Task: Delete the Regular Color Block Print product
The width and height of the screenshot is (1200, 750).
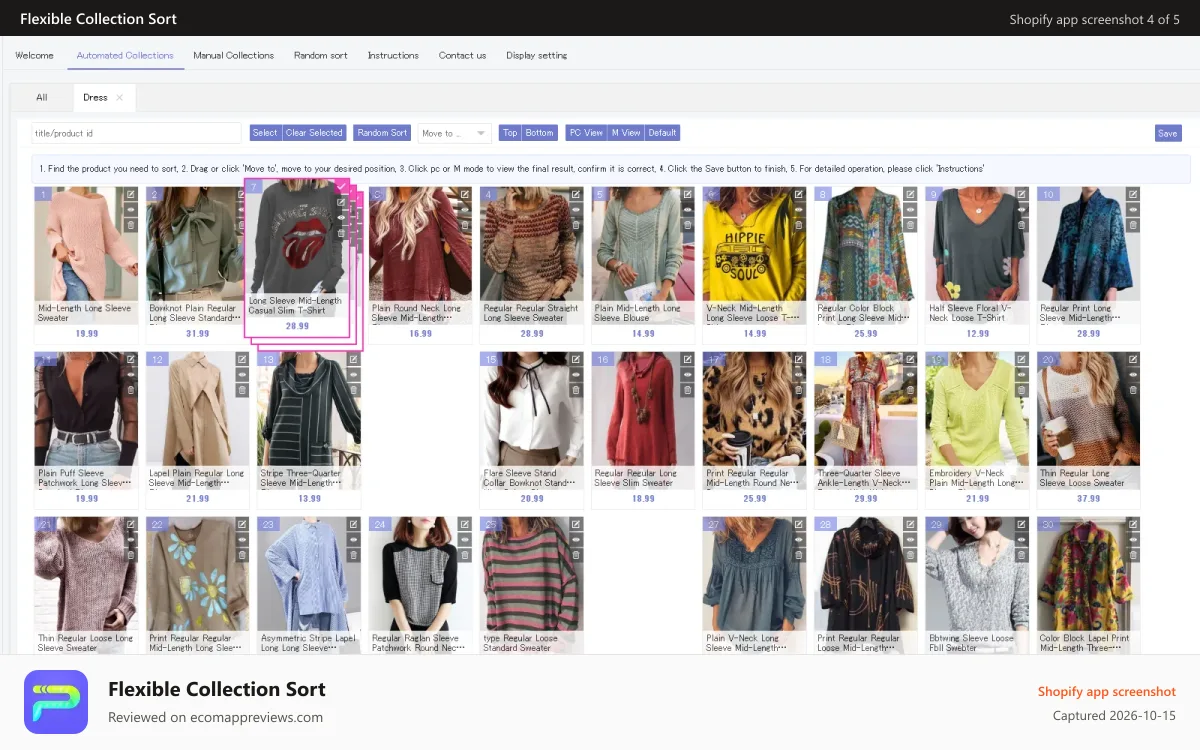Action: pos(910,226)
